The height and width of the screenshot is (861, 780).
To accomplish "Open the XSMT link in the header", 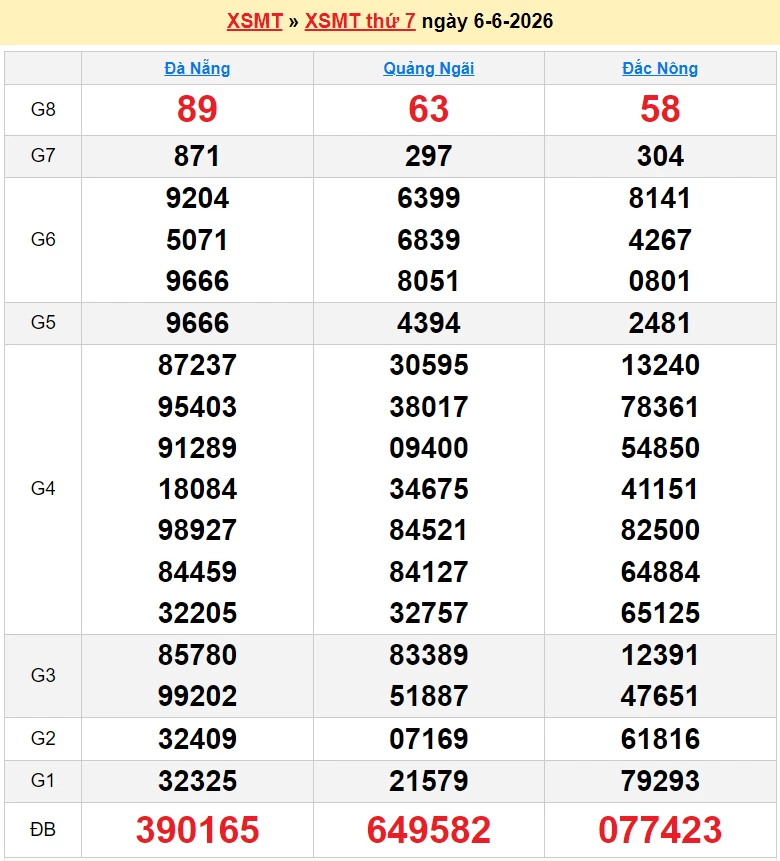I will pos(254,21).
